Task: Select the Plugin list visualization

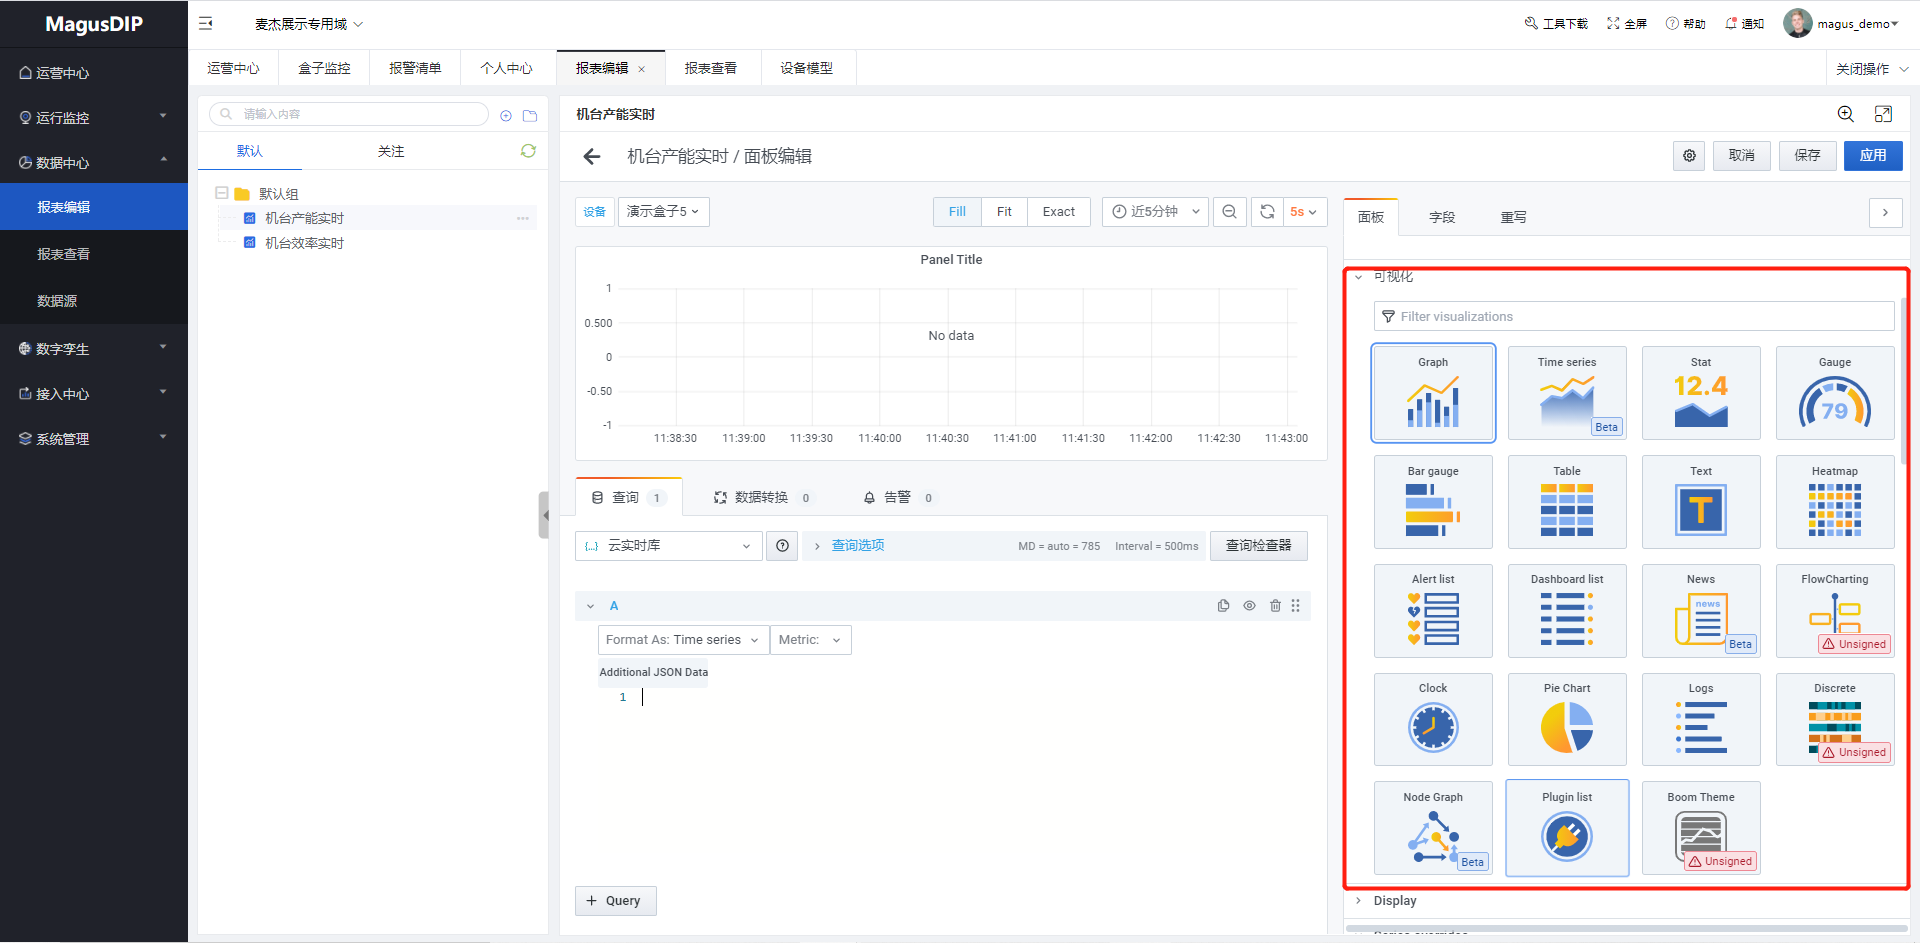Action: click(1567, 828)
